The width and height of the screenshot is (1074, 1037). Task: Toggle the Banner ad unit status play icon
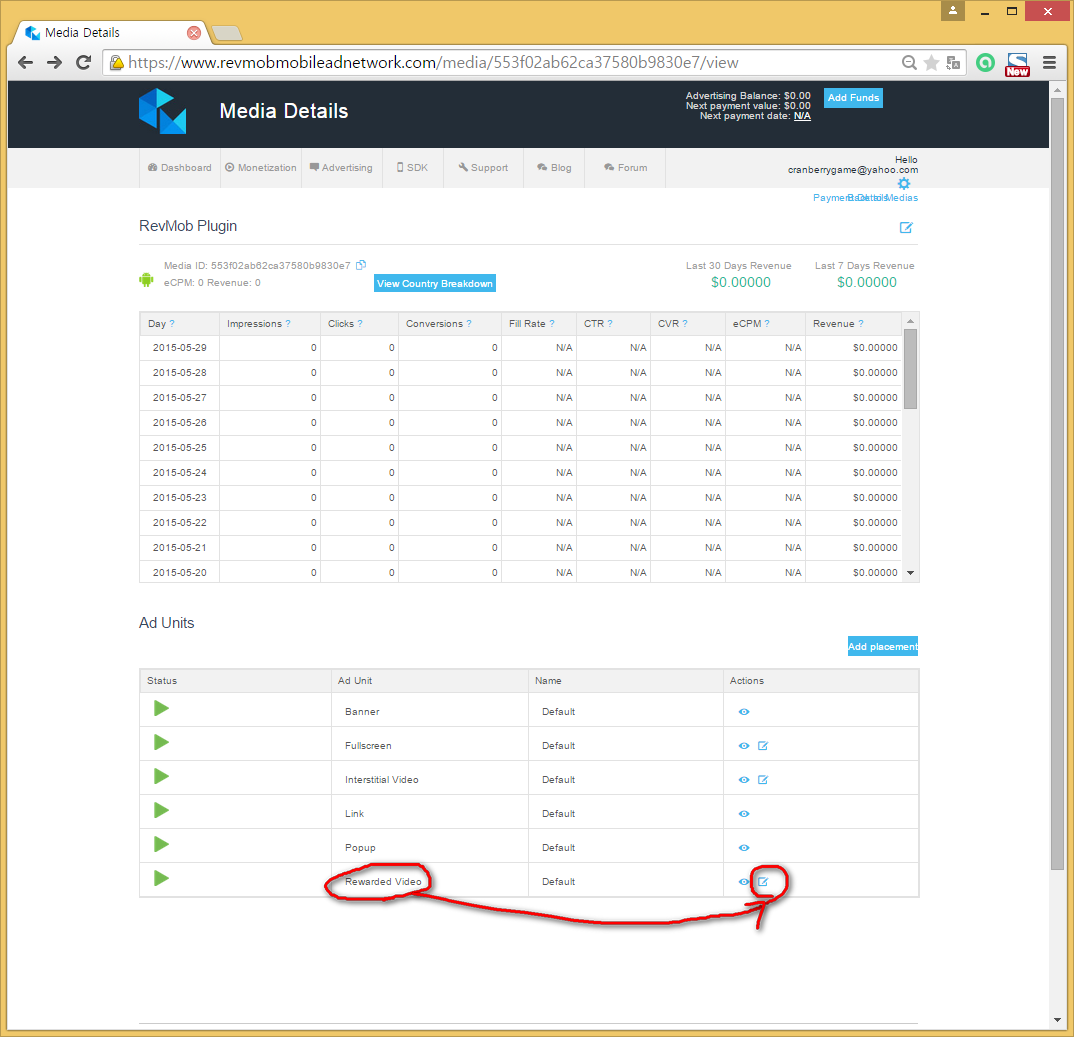[161, 708]
